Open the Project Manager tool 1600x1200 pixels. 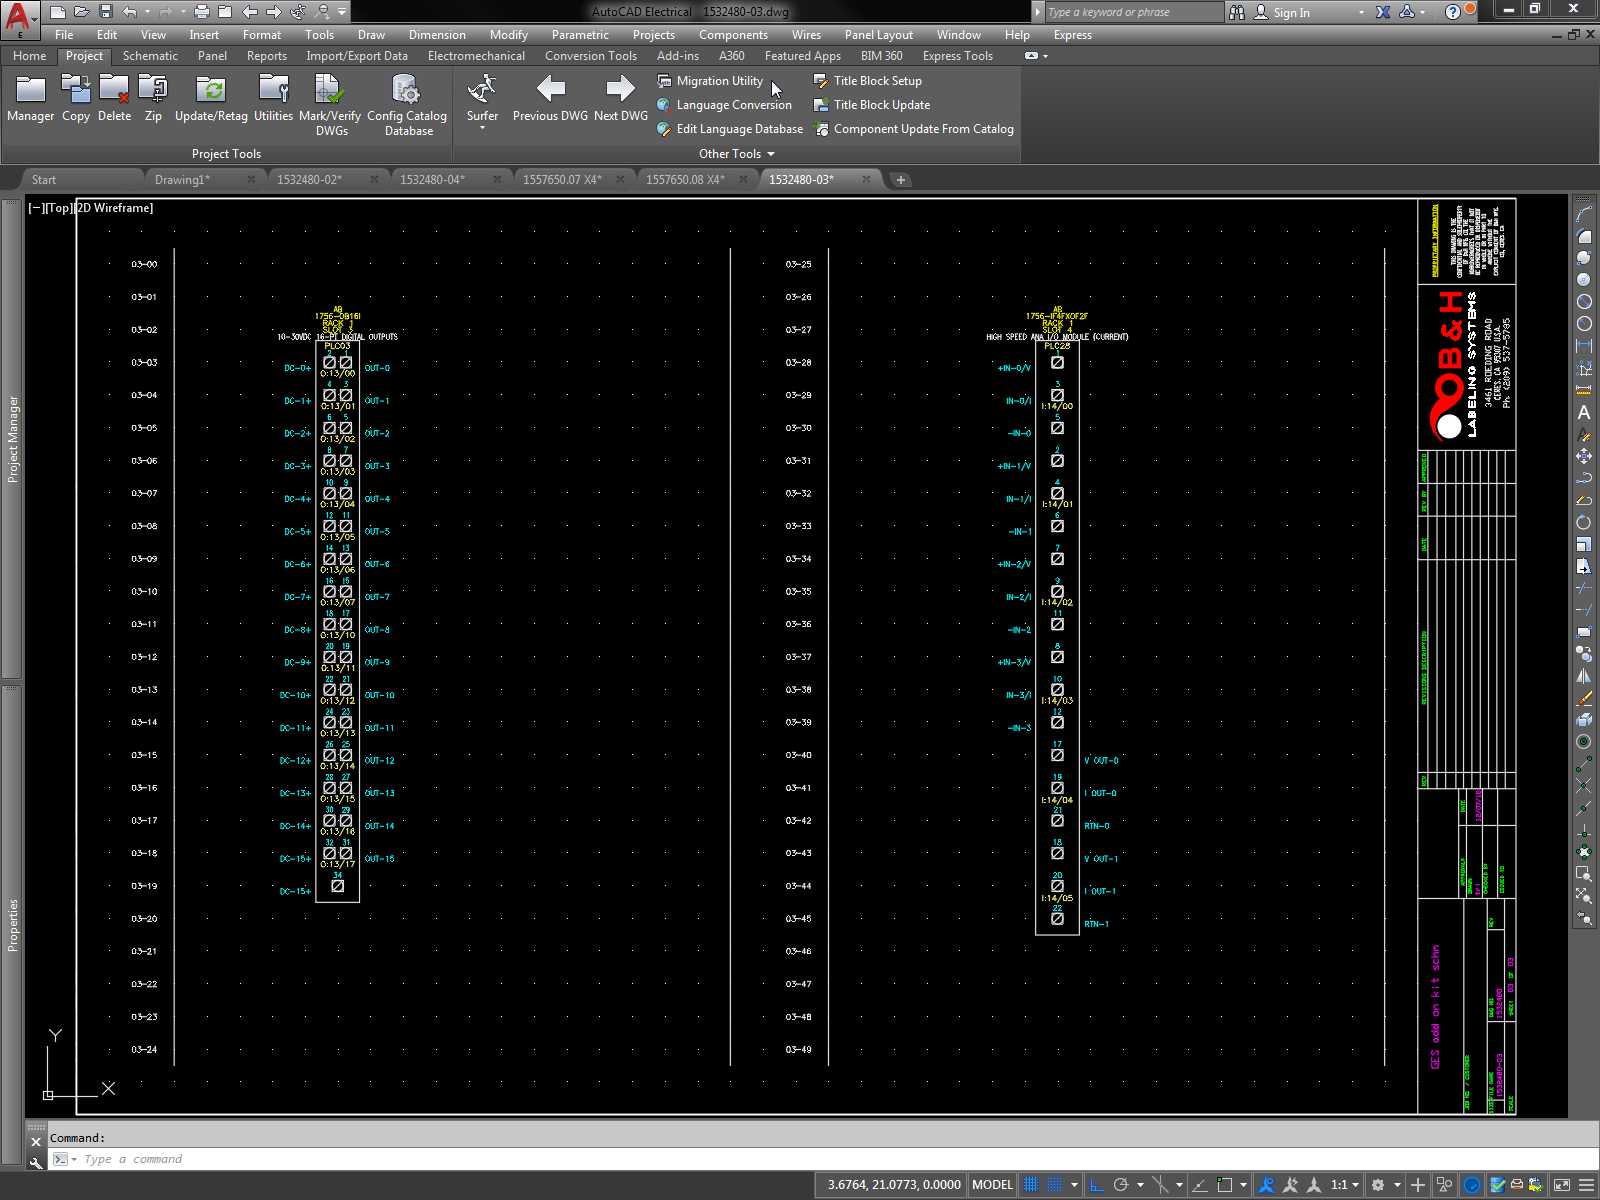click(x=30, y=97)
